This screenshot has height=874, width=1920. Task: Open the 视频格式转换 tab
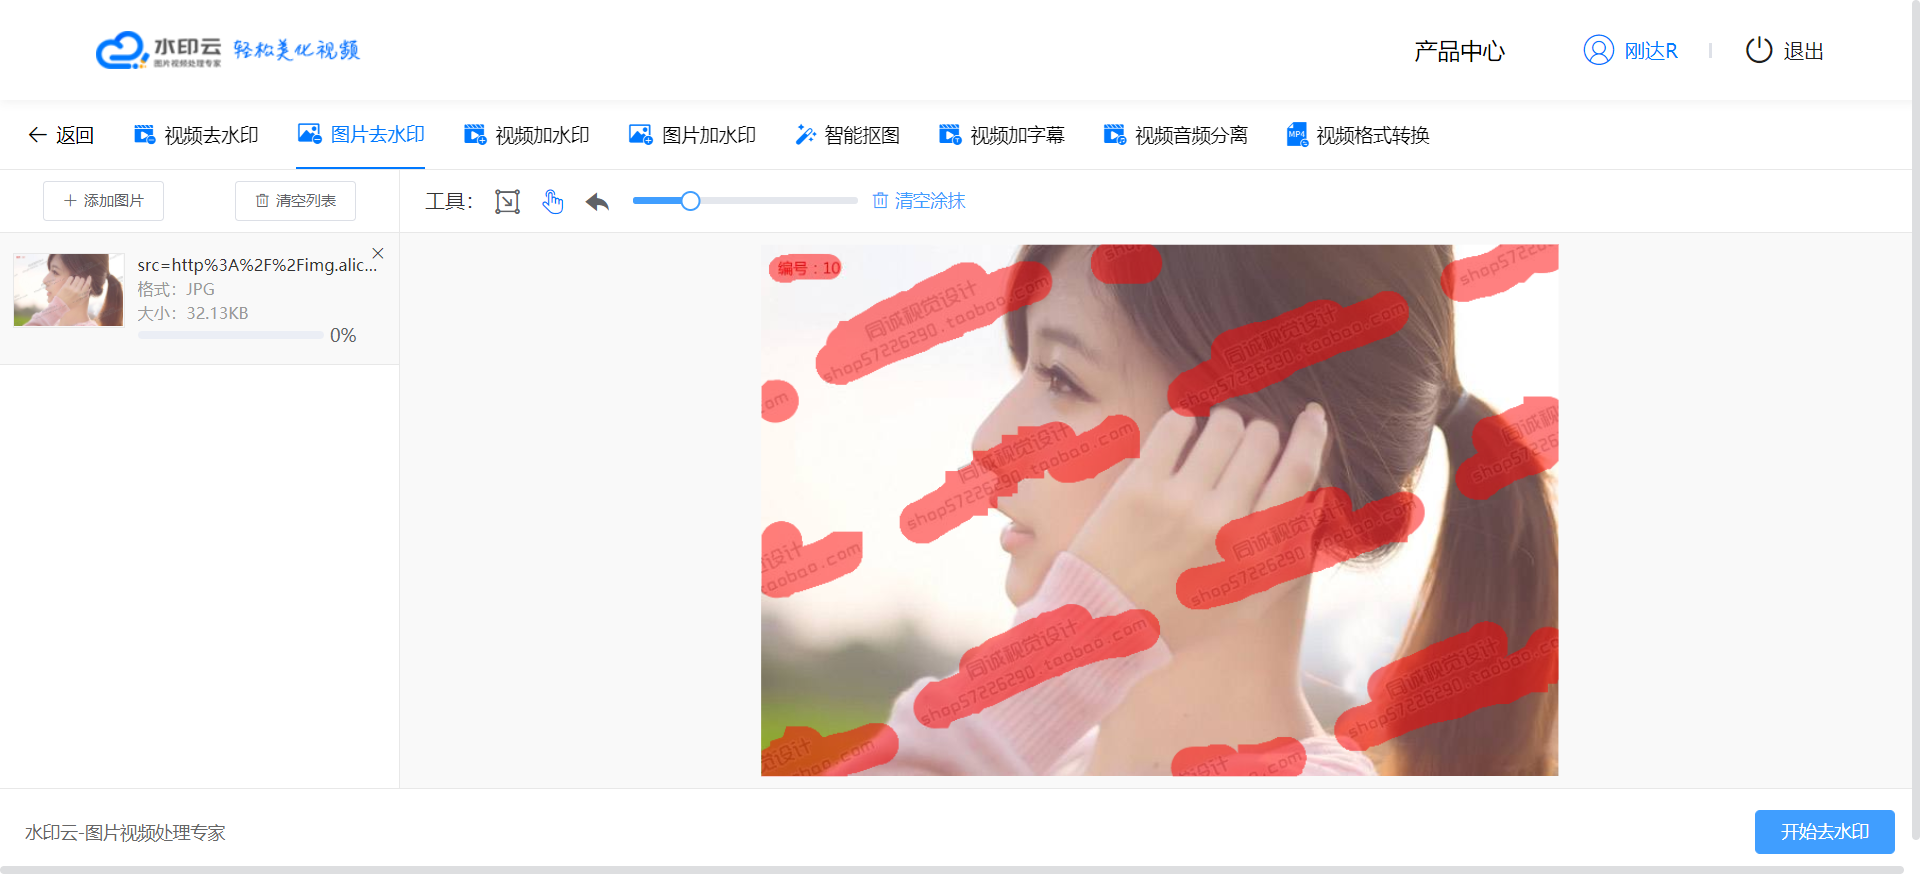click(x=1358, y=135)
